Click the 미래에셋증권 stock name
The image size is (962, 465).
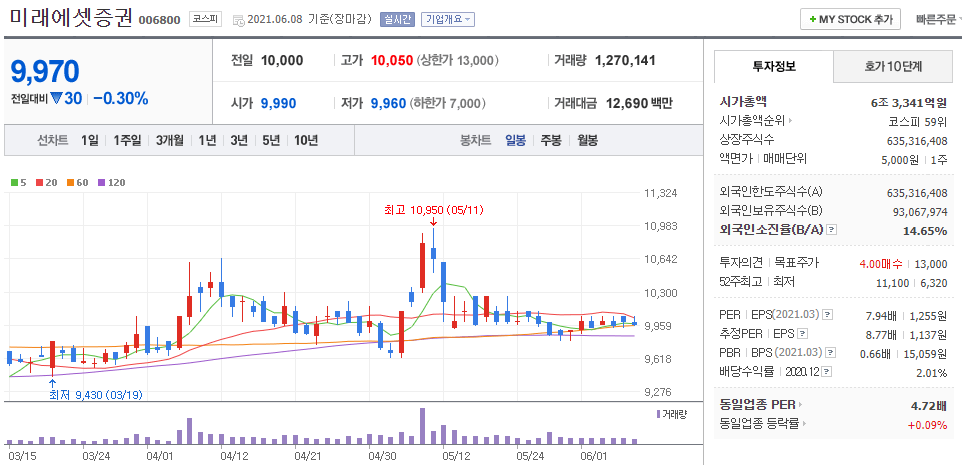click(71, 17)
